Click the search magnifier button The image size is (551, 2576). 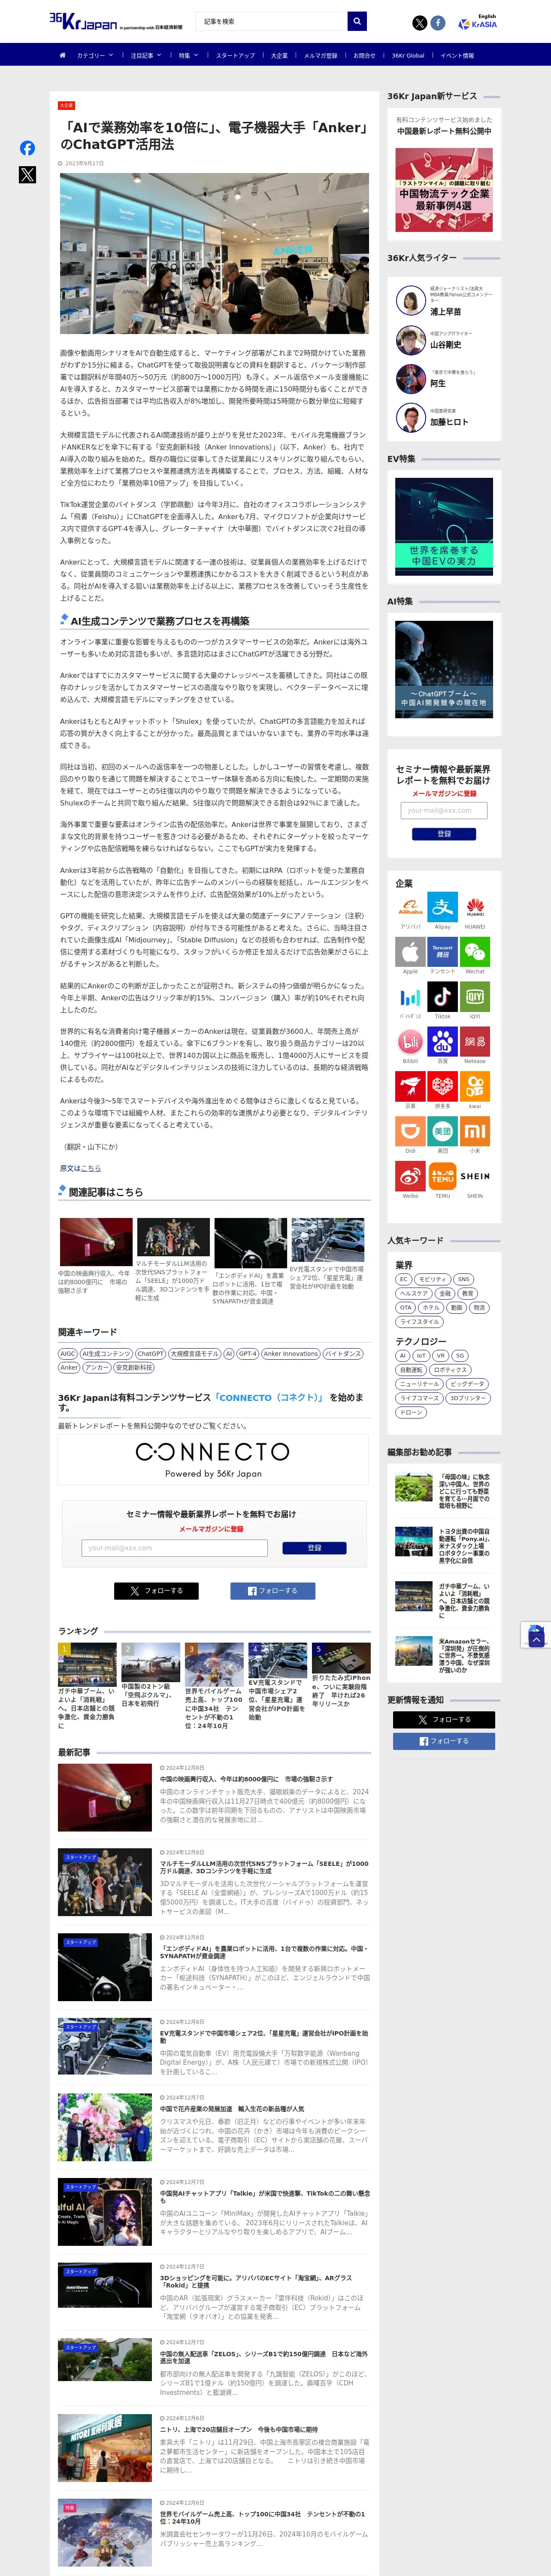(x=357, y=21)
